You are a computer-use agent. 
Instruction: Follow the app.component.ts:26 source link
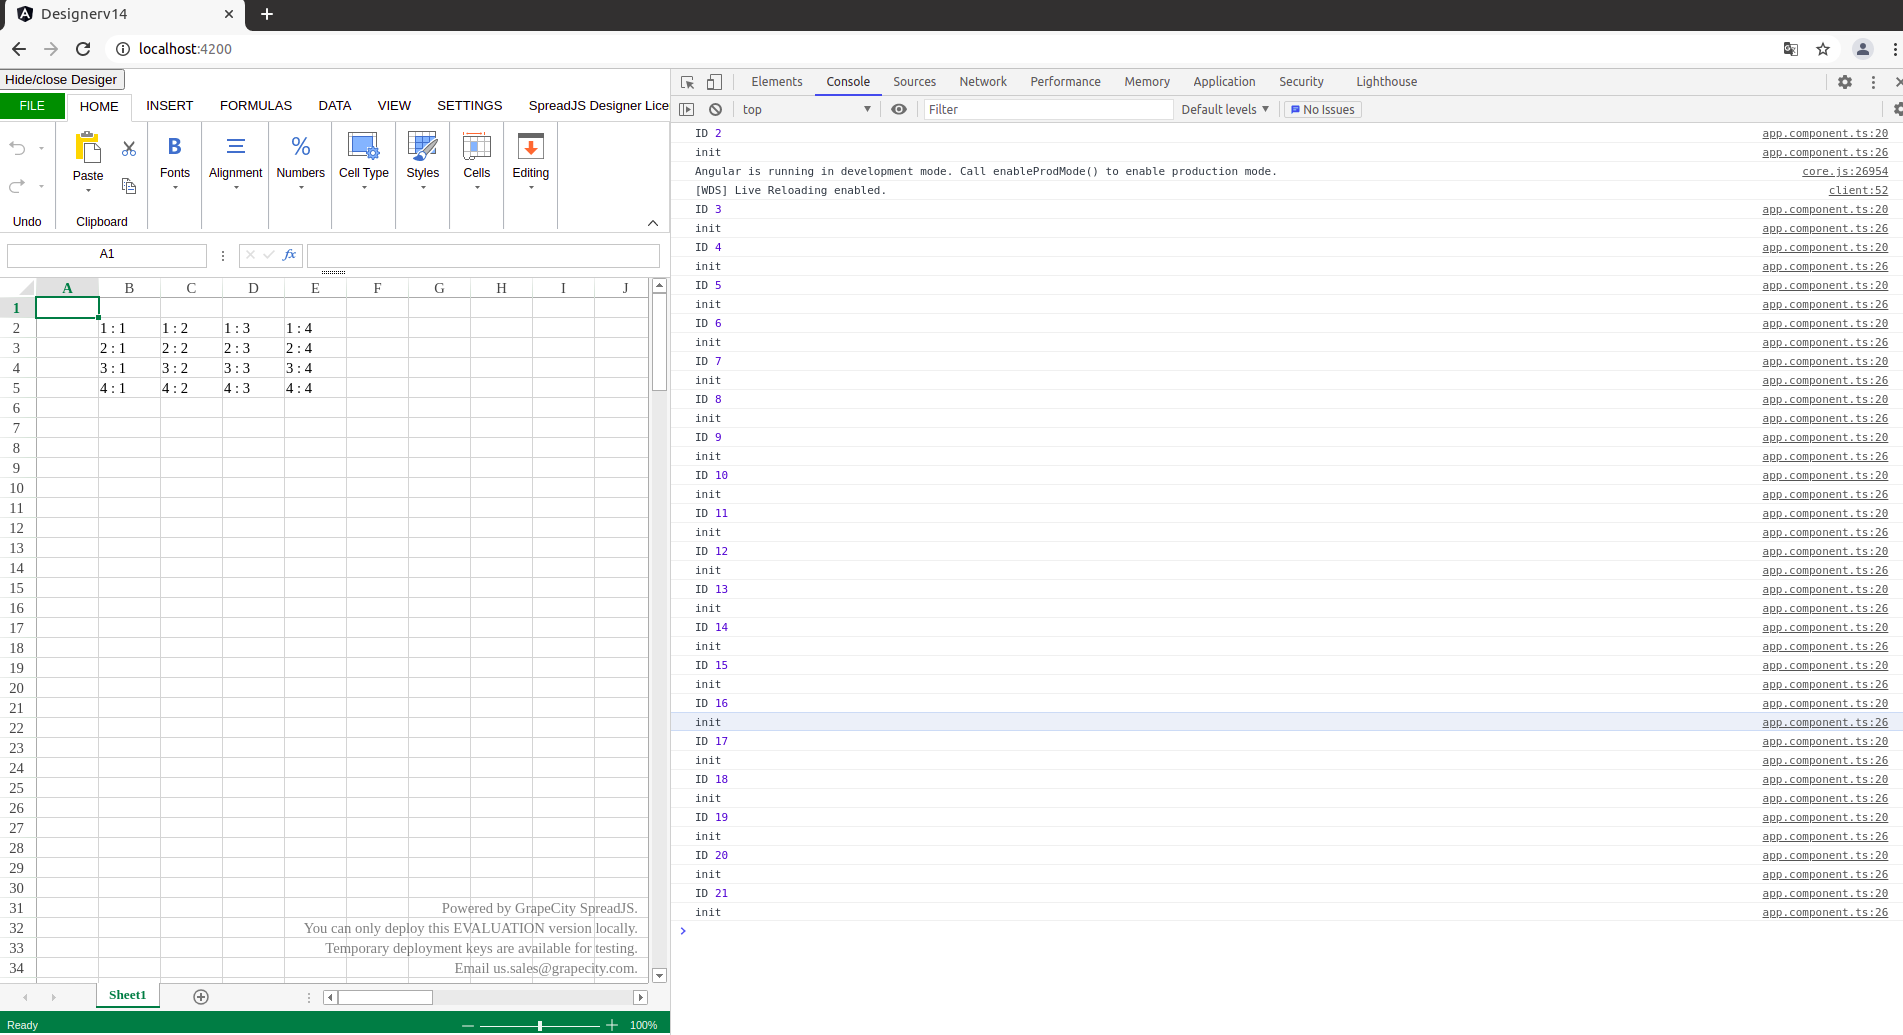(1824, 152)
